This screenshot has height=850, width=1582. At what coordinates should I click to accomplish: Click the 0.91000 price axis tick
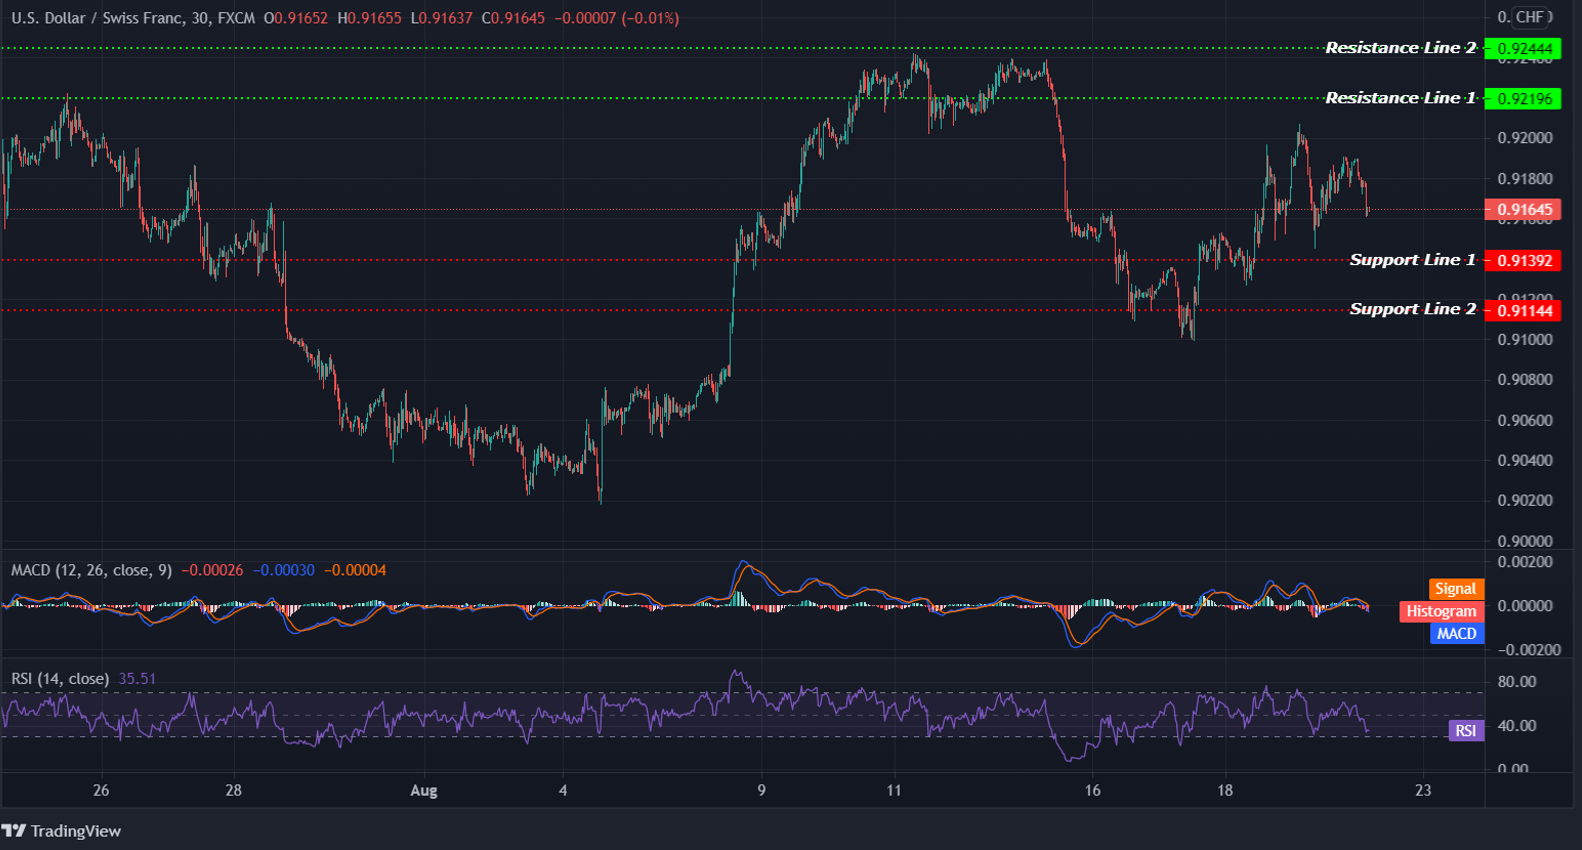[x=1525, y=340]
